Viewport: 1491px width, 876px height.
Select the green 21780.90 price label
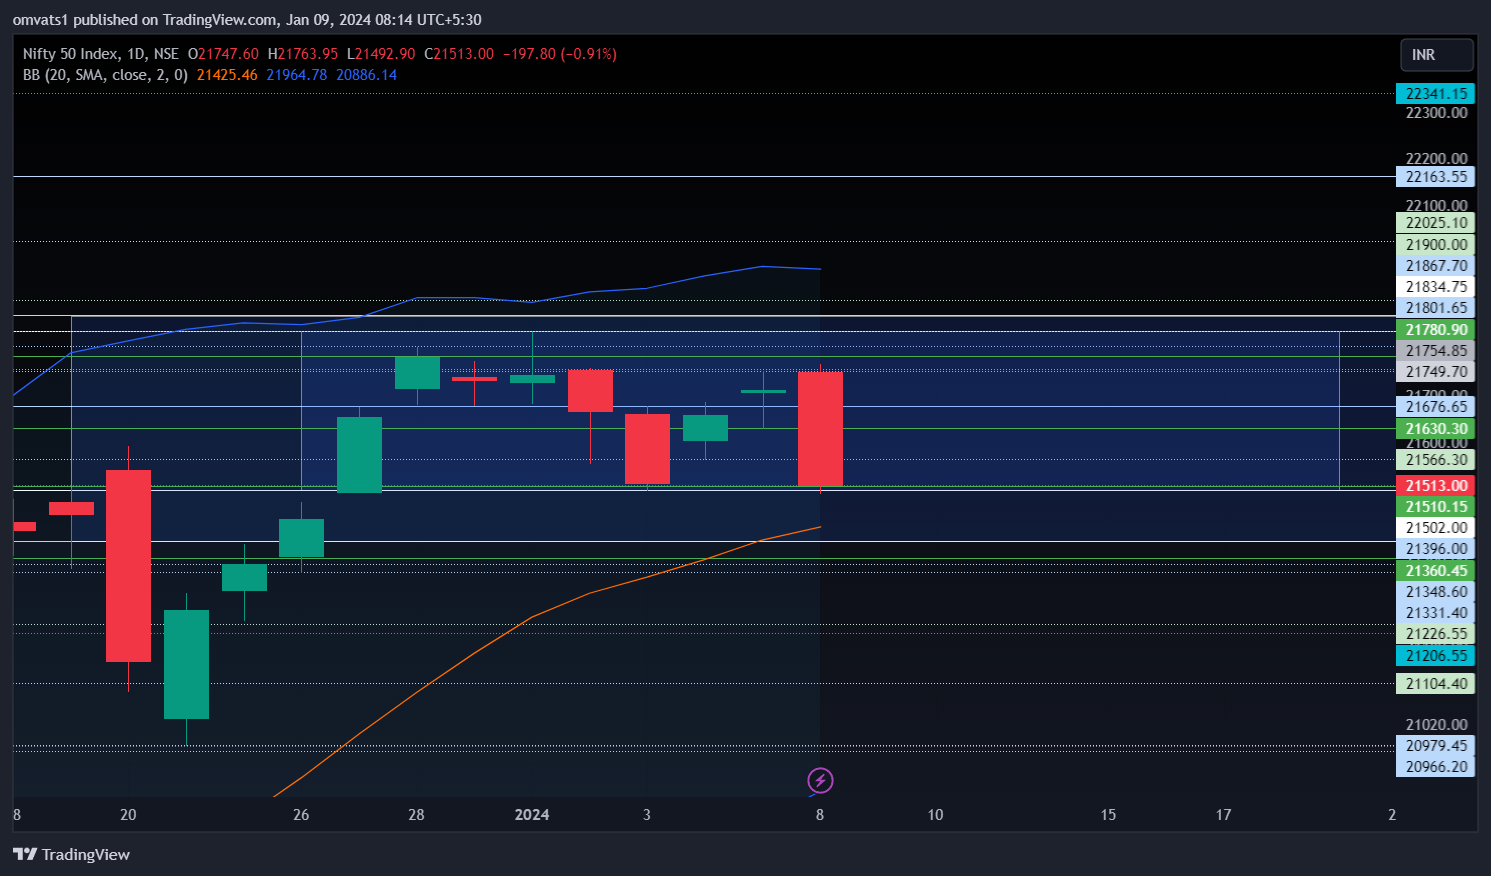[1435, 330]
